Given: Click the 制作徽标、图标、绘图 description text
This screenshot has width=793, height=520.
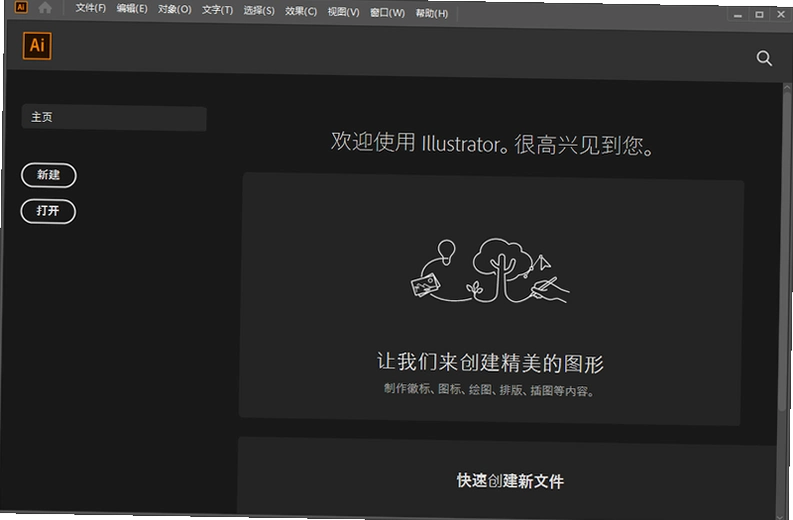Looking at the screenshot, I should pyautogui.click(x=489, y=389).
